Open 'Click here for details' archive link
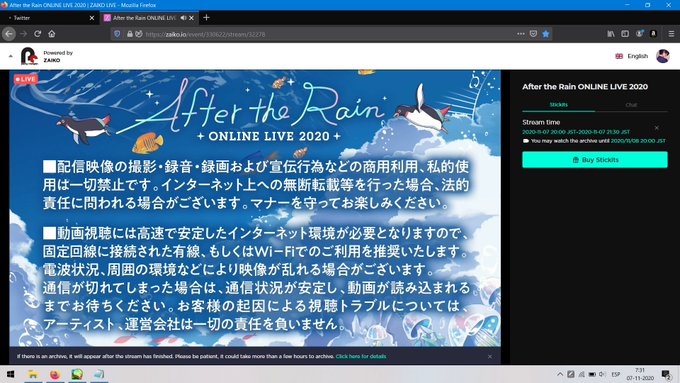The image size is (680, 383). pyautogui.click(x=361, y=356)
